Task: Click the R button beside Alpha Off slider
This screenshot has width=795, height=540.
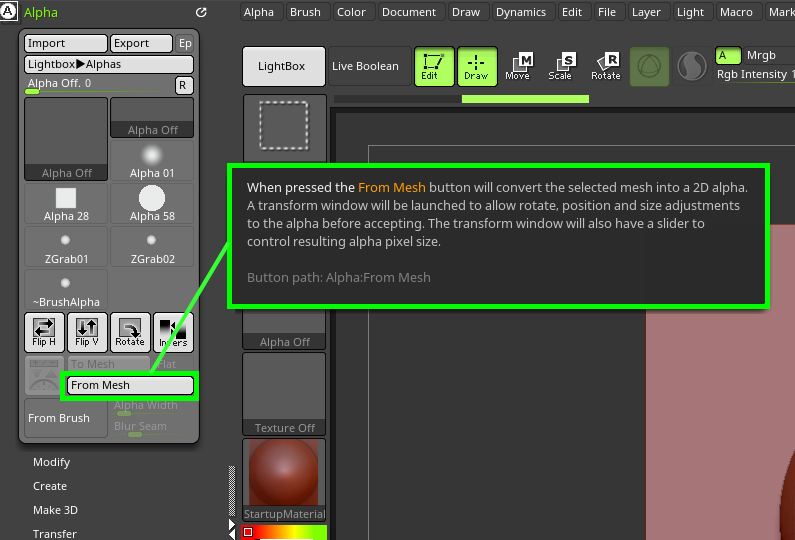Action: [x=183, y=85]
